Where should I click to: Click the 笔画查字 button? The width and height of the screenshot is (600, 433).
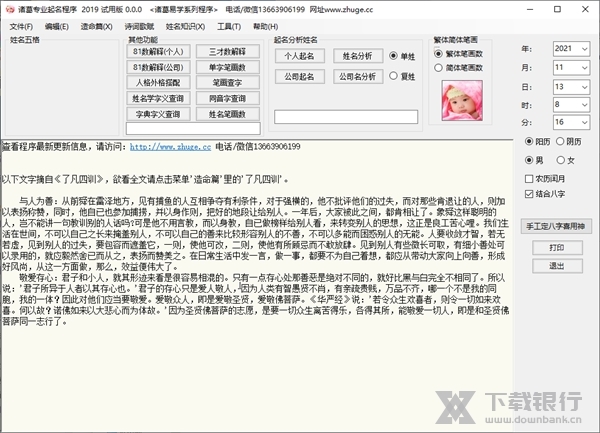[228, 83]
